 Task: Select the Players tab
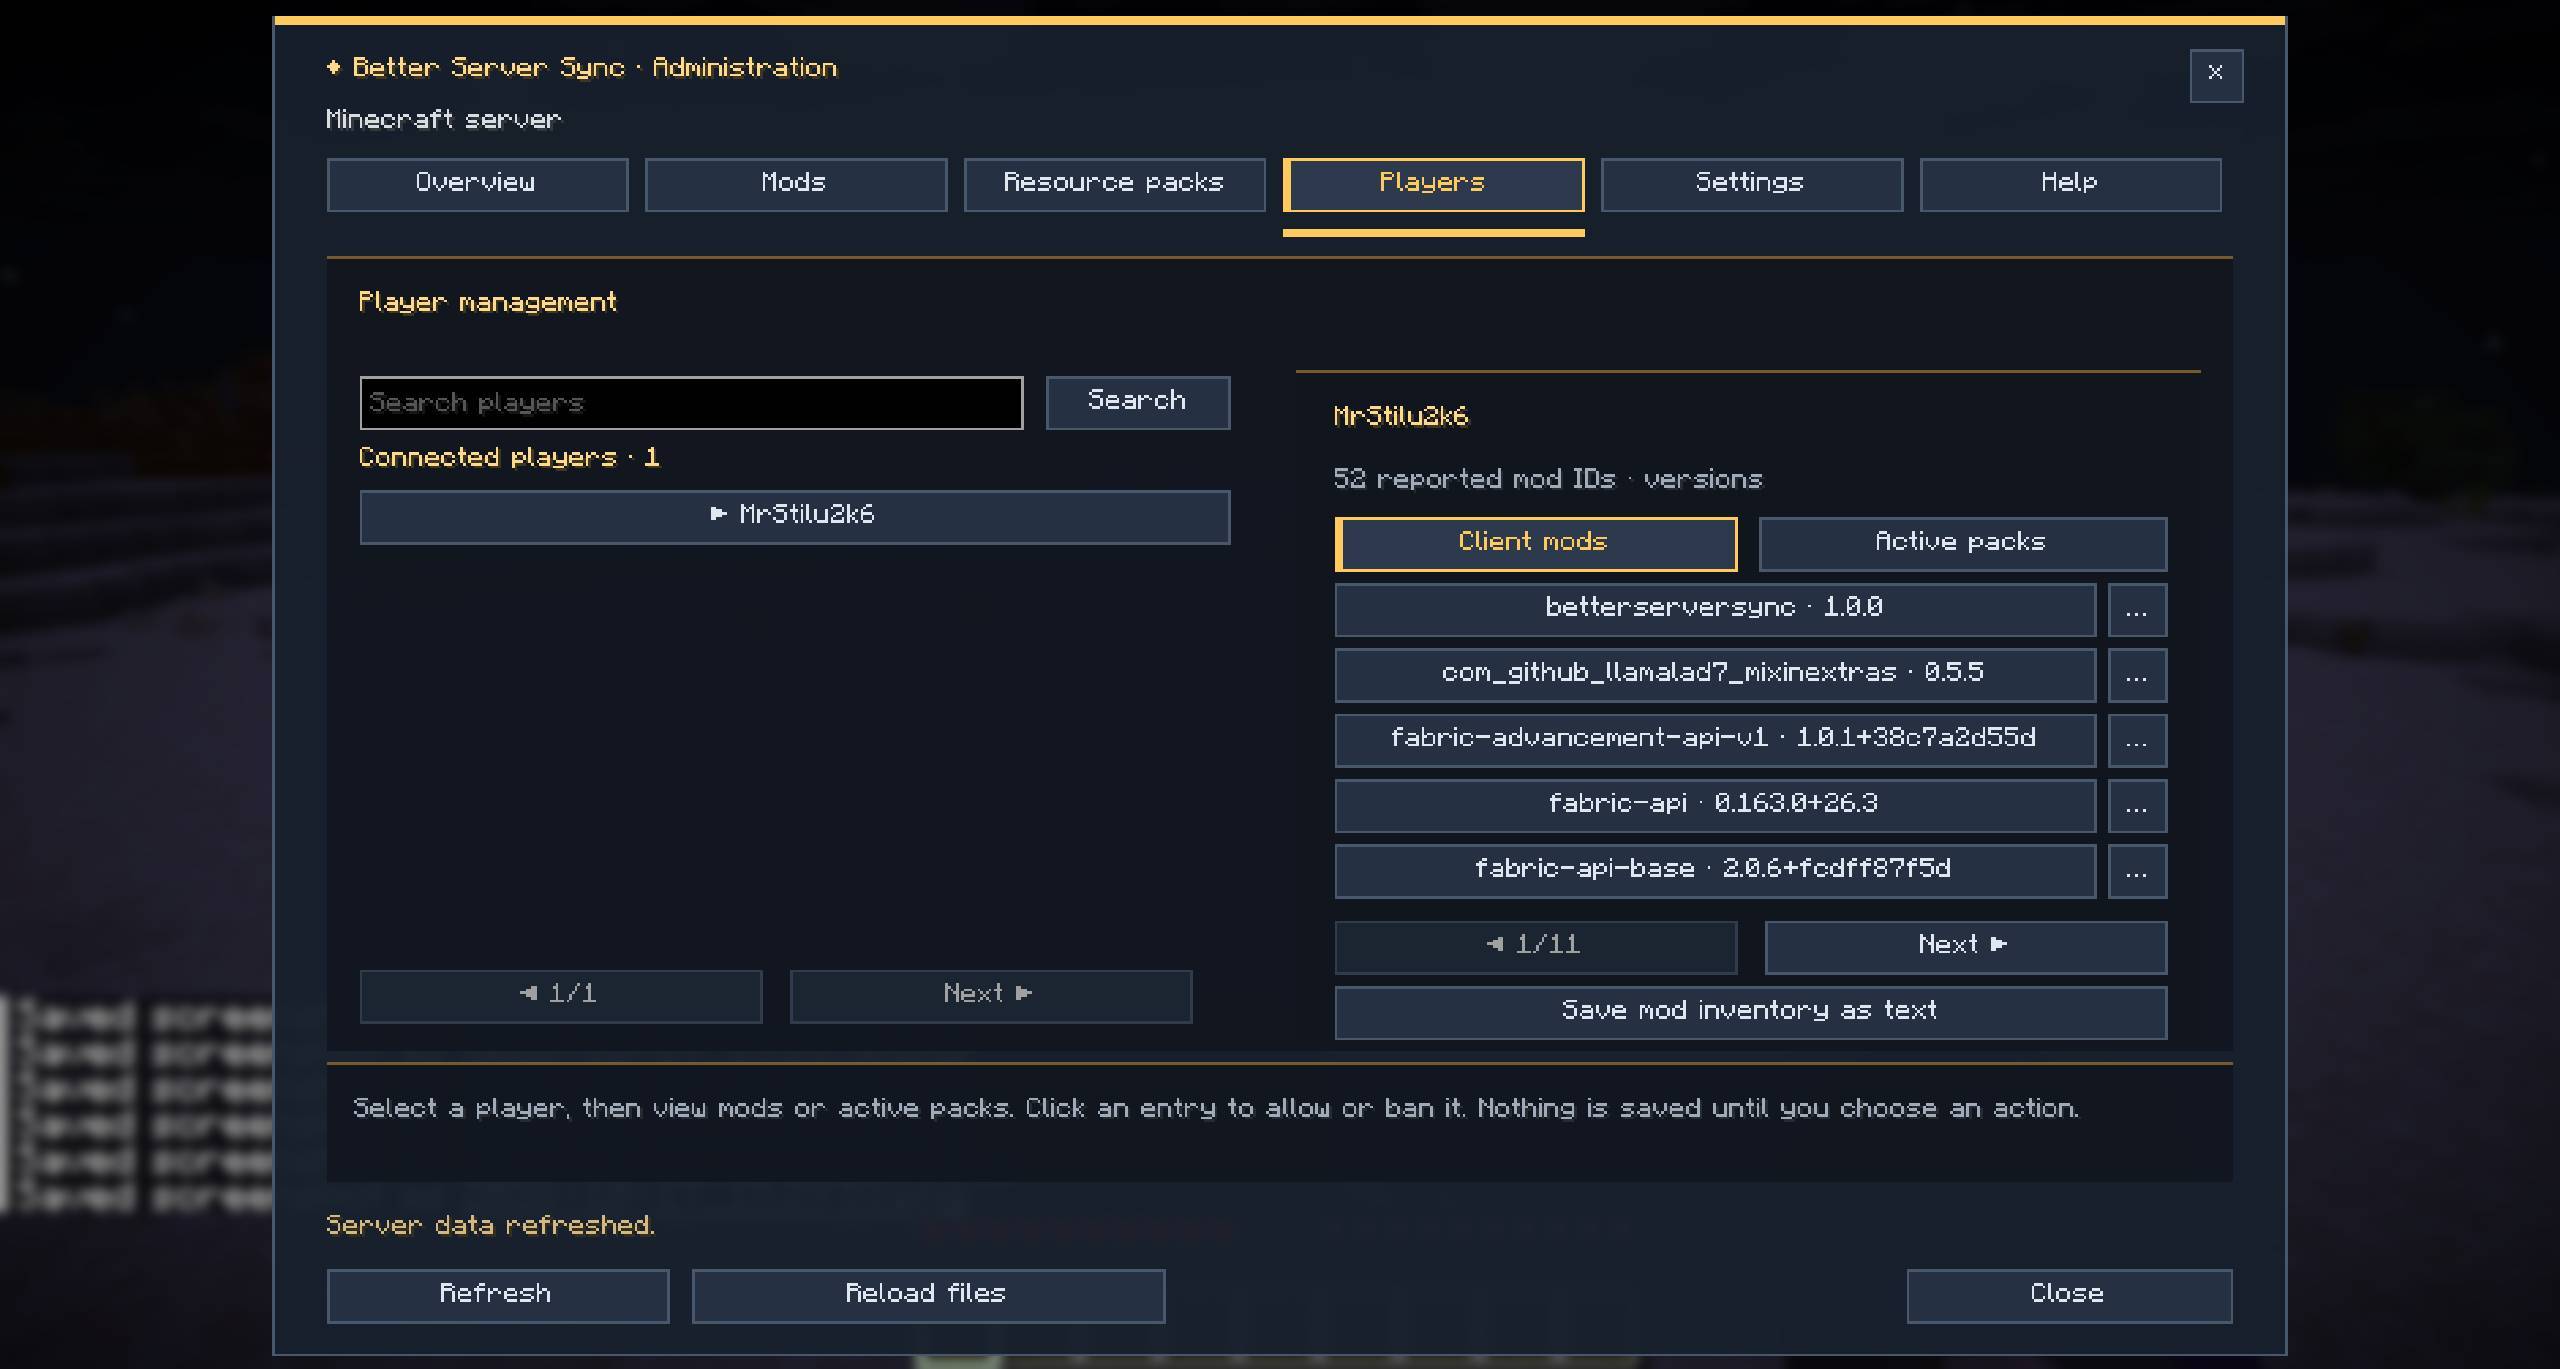(1433, 184)
